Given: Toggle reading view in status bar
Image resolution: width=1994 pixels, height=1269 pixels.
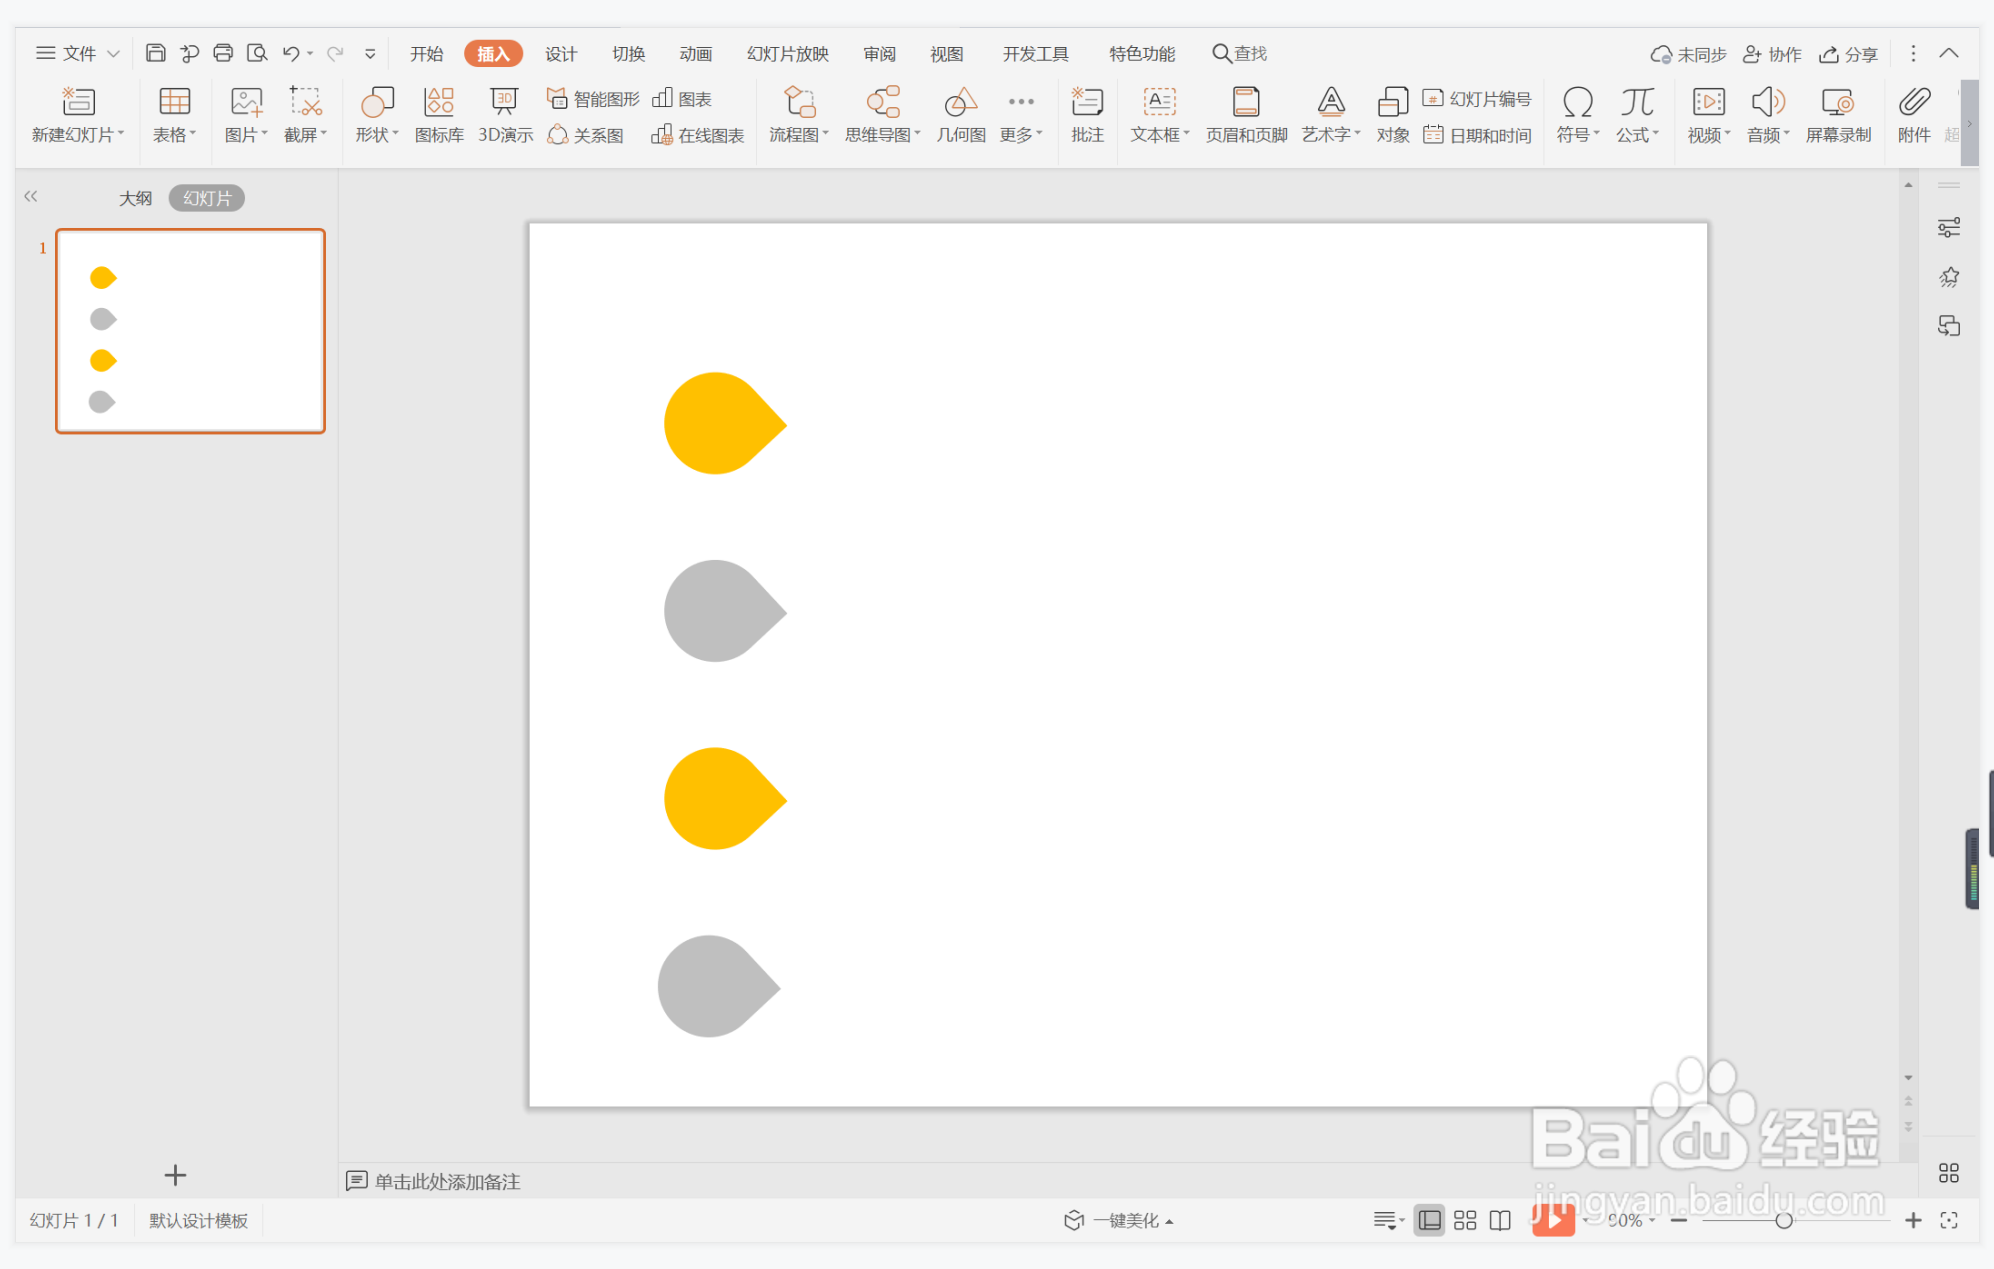Looking at the screenshot, I should 1500,1220.
